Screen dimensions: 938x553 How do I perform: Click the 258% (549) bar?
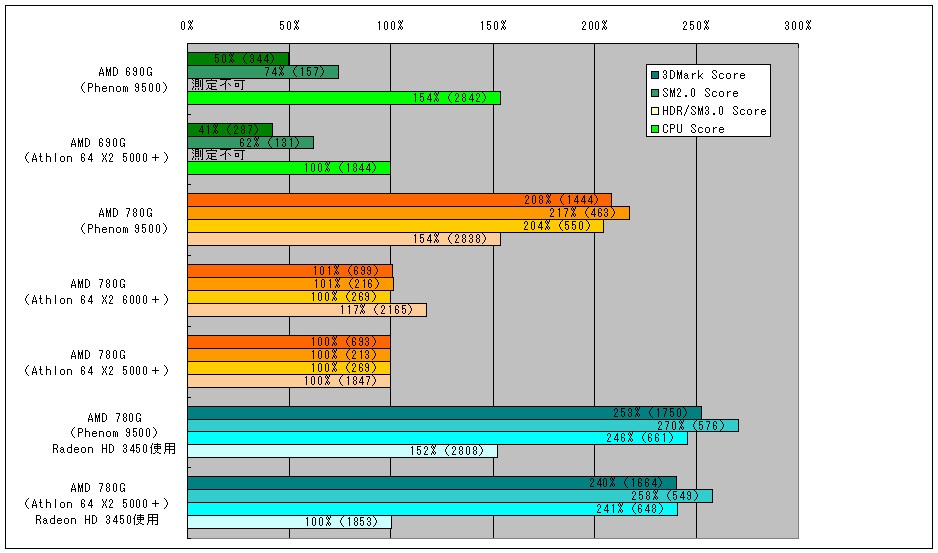coord(450,496)
